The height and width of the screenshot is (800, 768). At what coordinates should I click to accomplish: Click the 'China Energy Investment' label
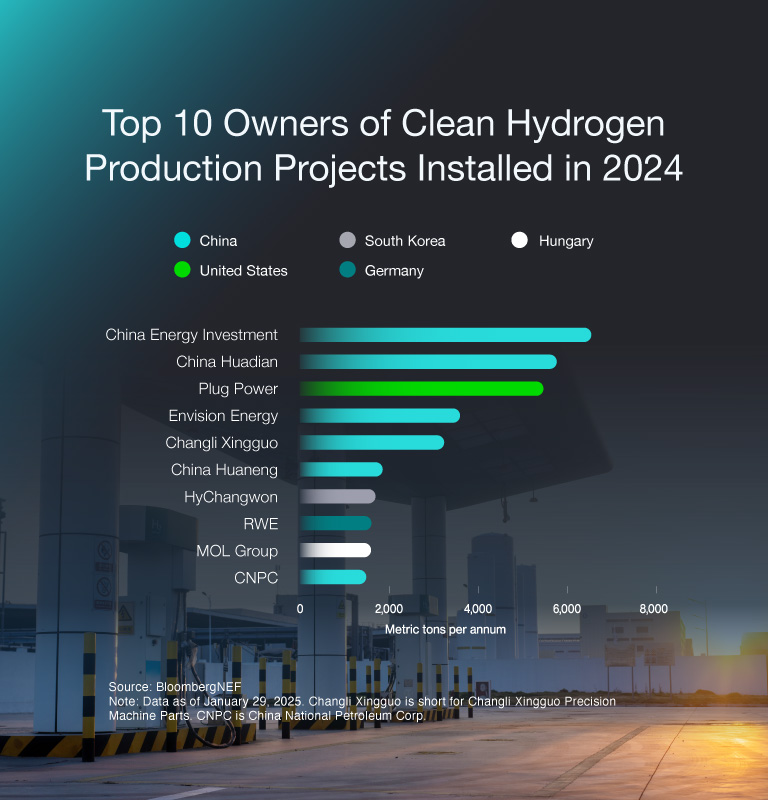point(191,335)
